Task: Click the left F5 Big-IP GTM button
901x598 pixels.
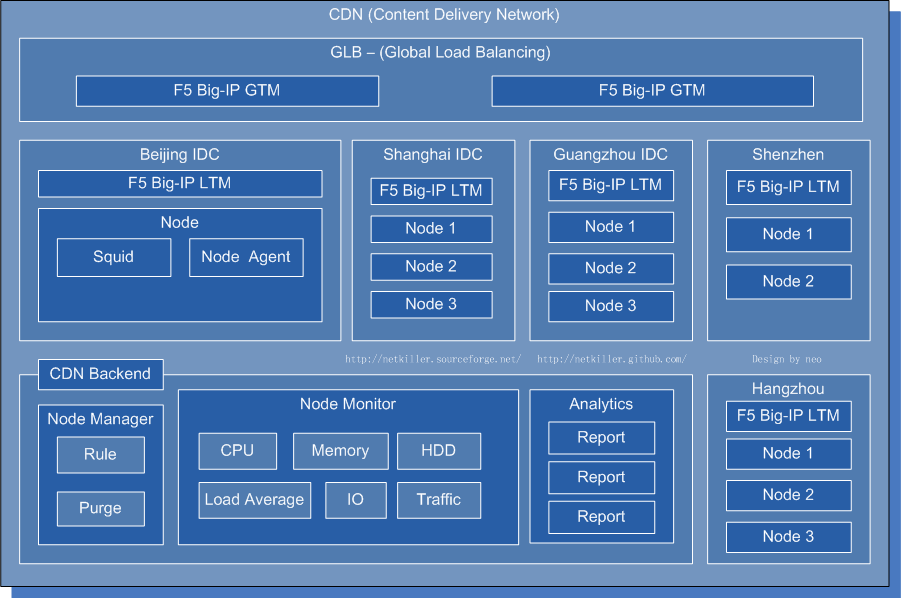Action: 227,91
